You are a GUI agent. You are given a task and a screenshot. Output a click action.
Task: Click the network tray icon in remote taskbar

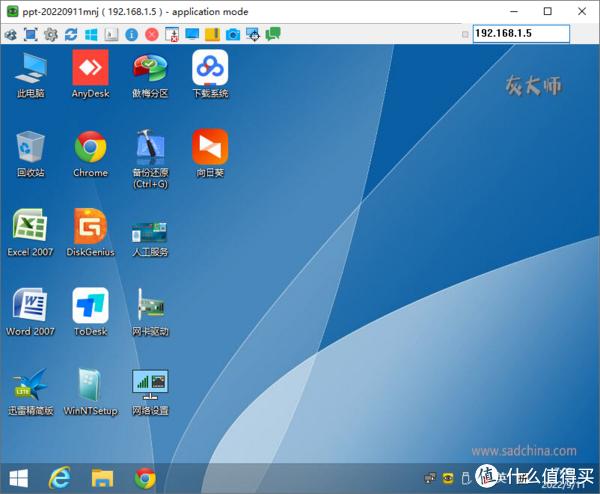tap(430, 478)
